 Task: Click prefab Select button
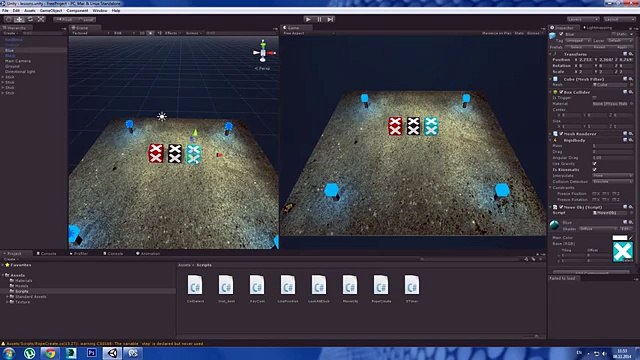click(576, 47)
